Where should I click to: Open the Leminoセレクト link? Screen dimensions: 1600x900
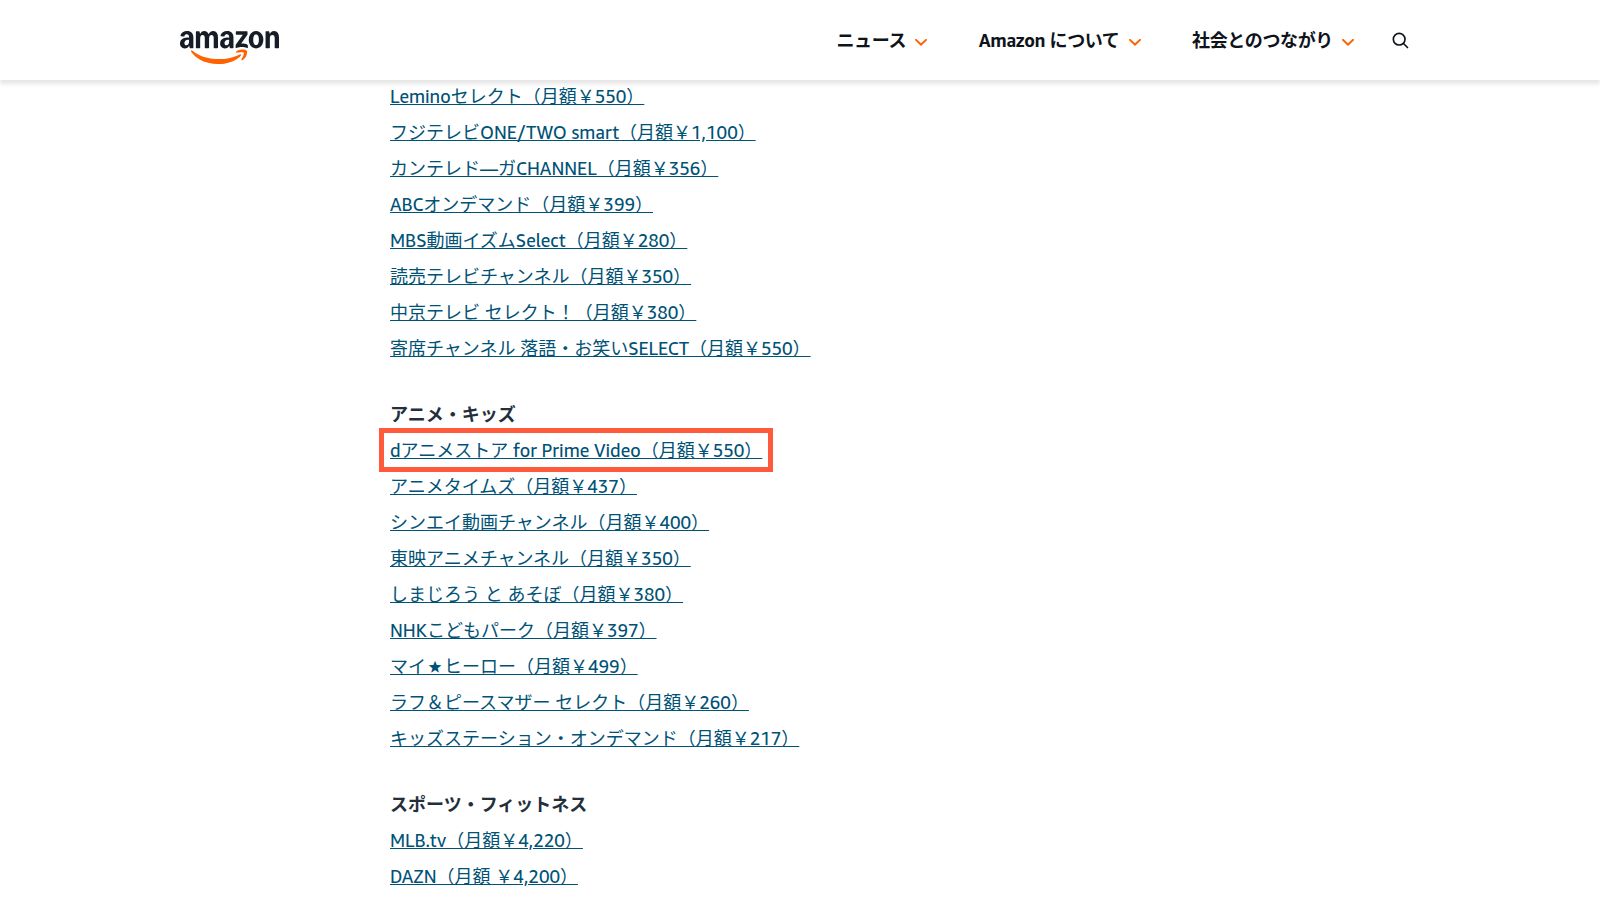click(x=517, y=96)
